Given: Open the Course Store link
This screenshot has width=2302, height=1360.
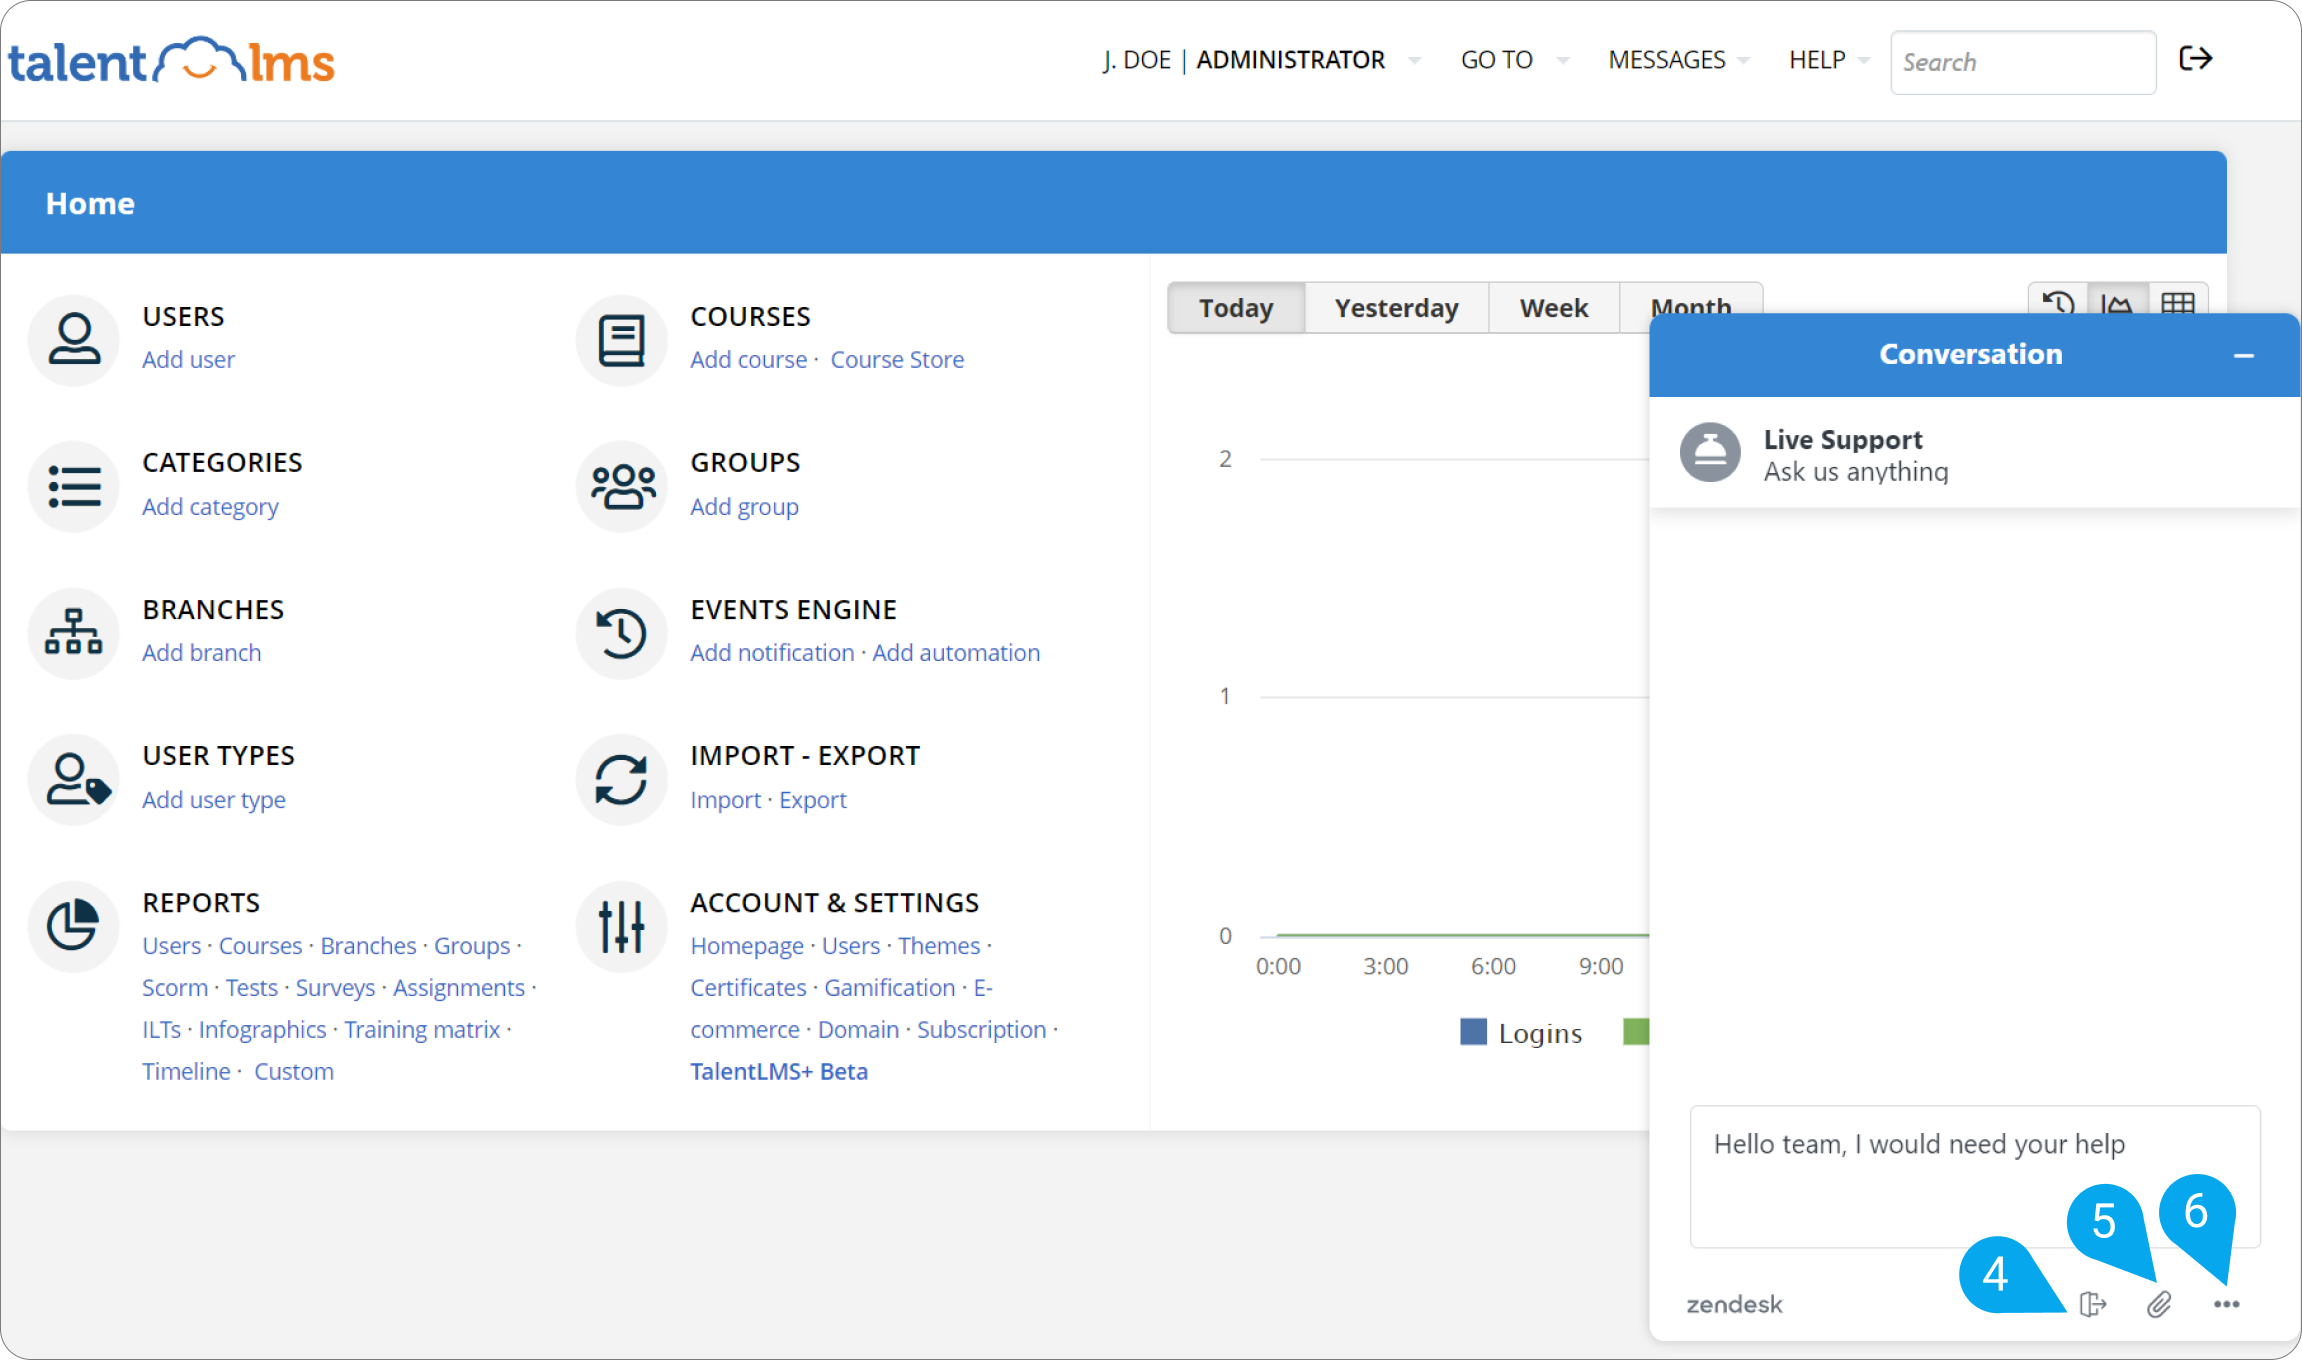Looking at the screenshot, I should (897, 360).
